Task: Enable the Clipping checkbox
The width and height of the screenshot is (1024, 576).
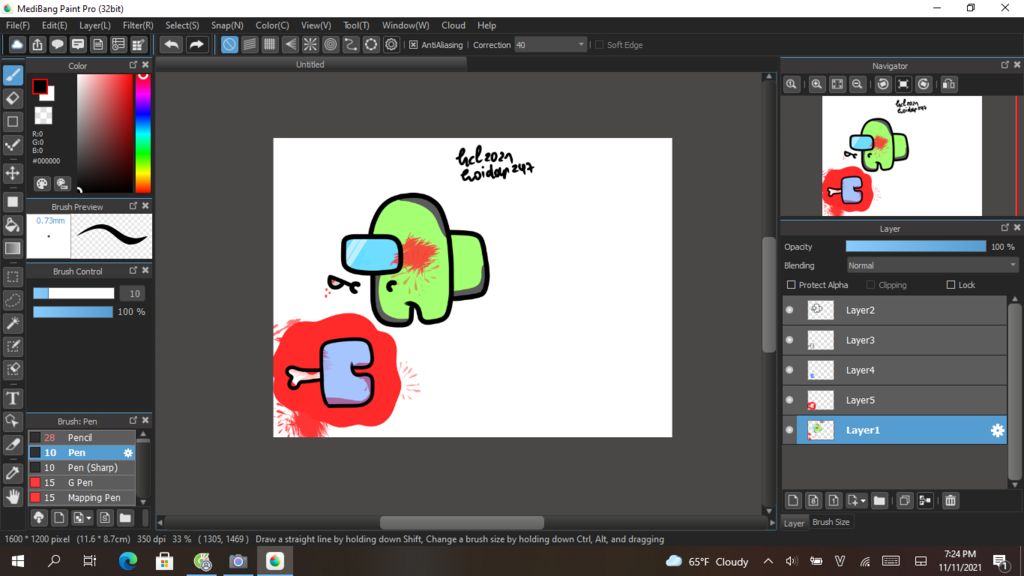Action: click(x=871, y=285)
